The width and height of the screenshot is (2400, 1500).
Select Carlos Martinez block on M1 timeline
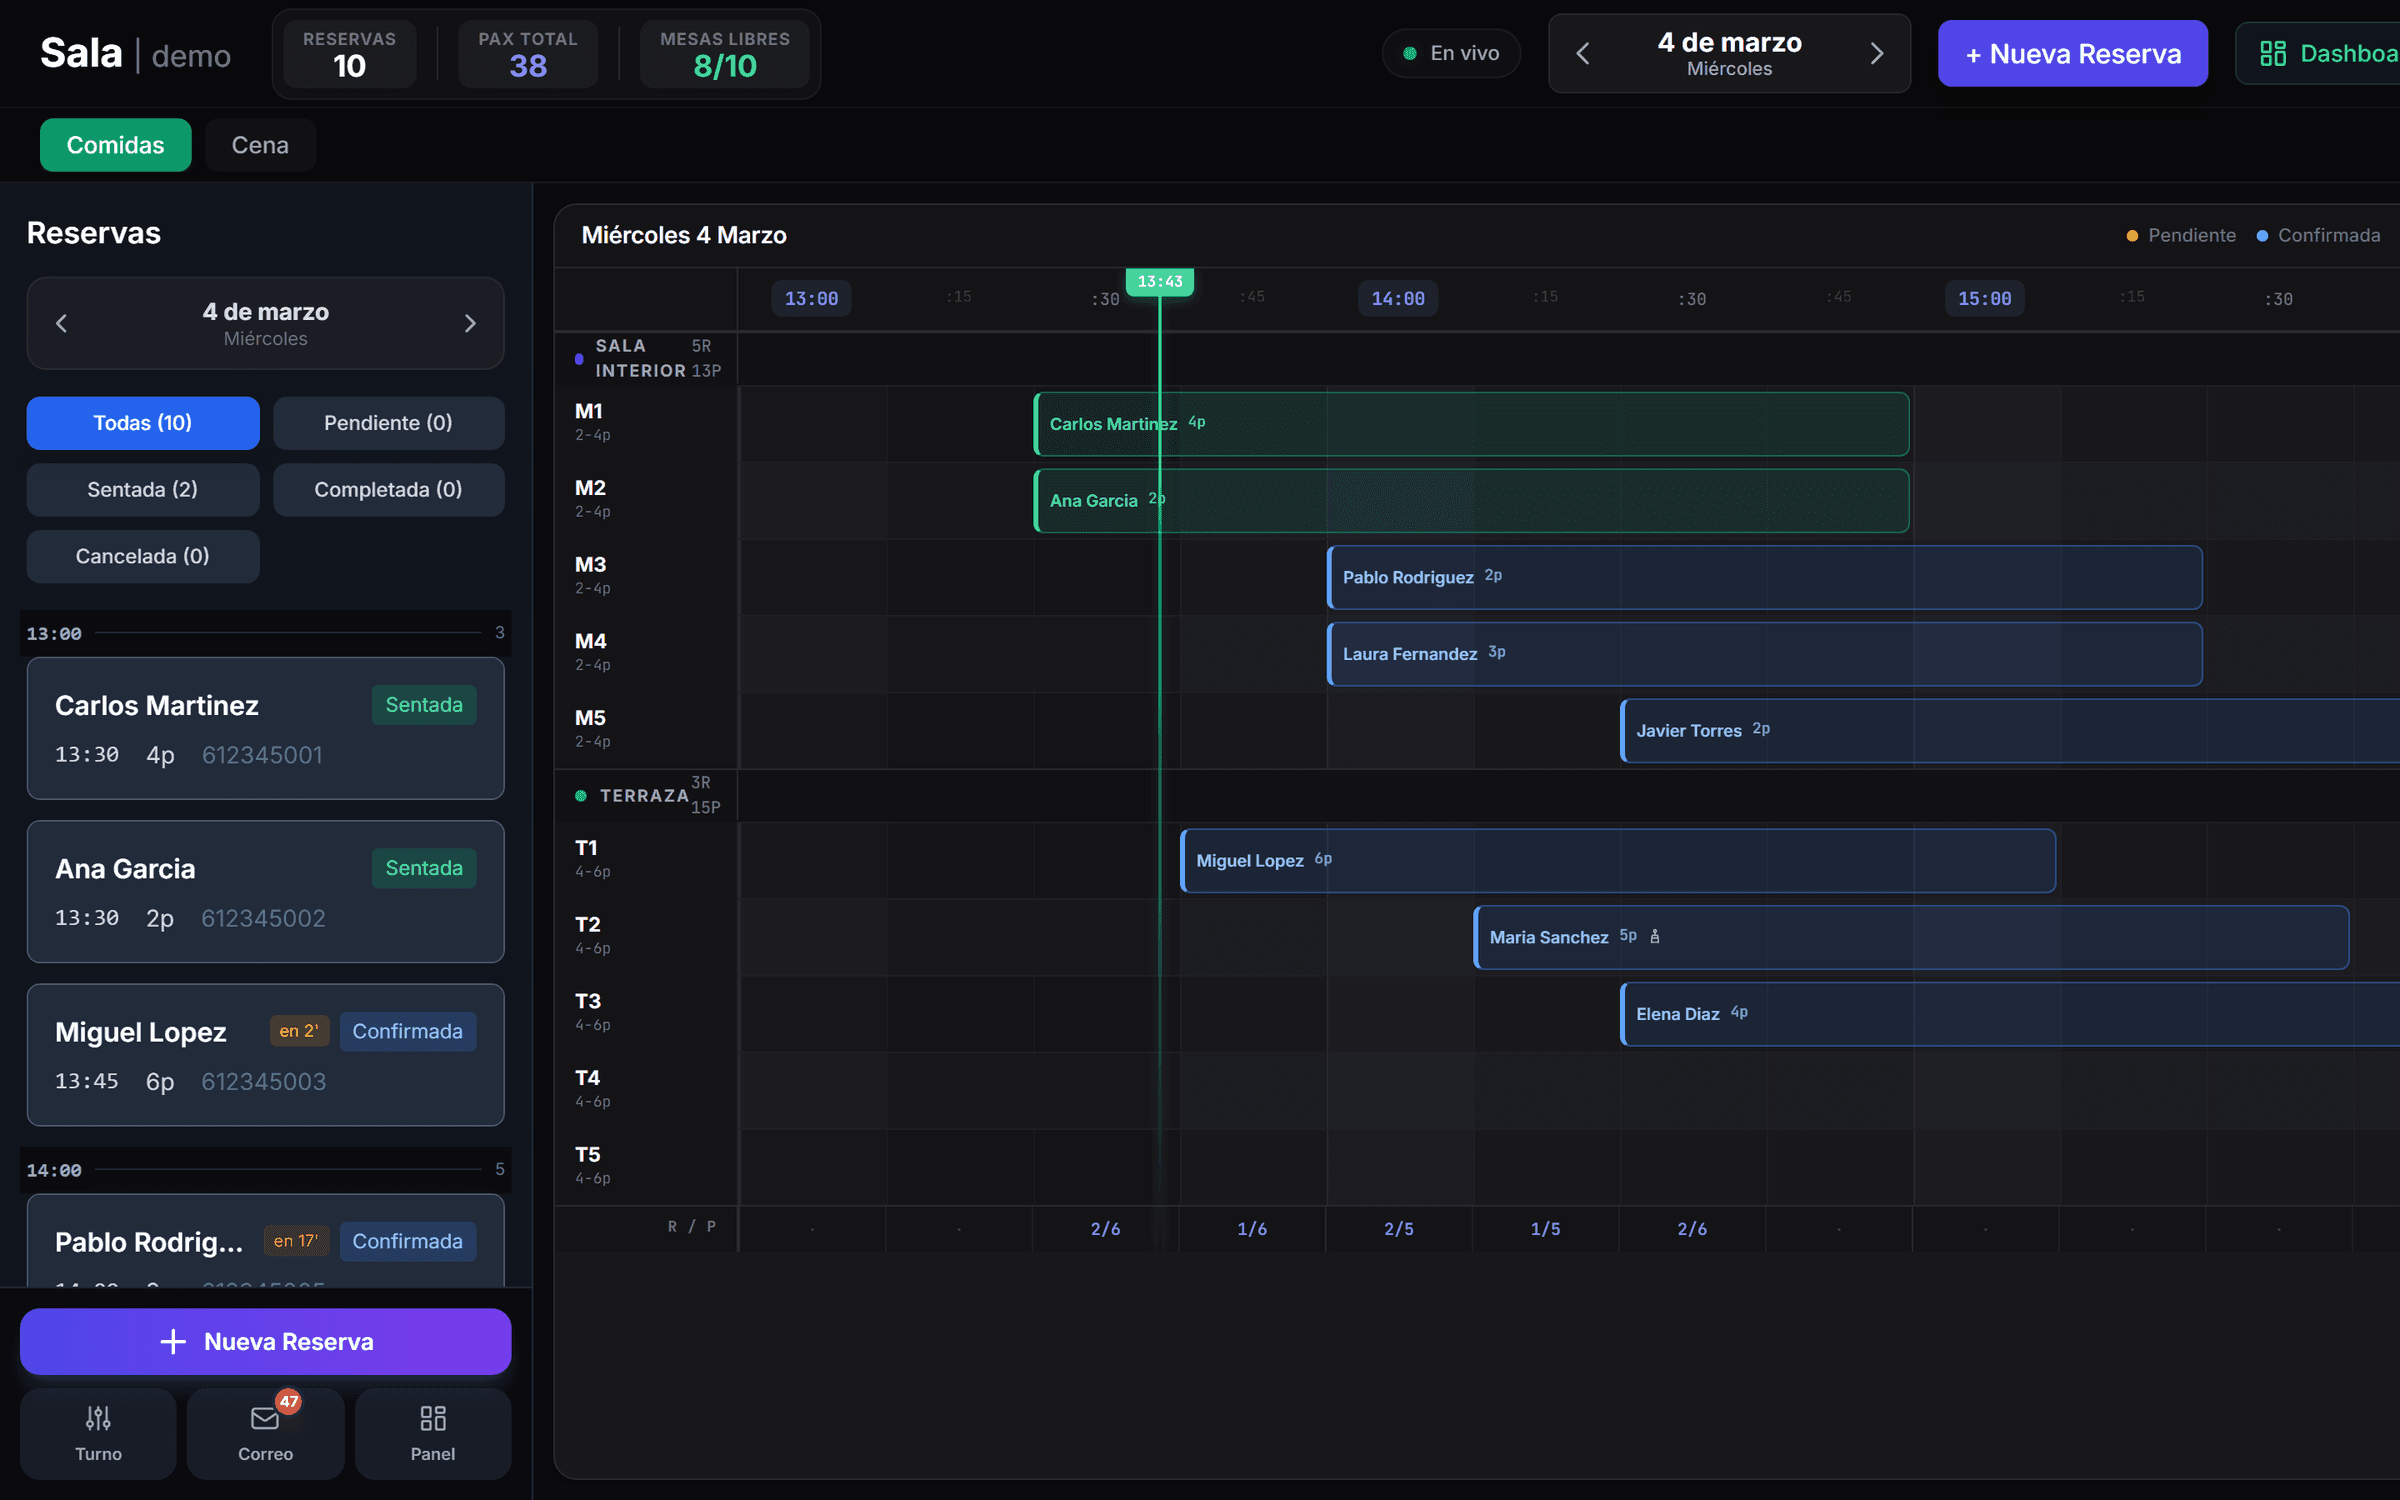pos(1471,424)
